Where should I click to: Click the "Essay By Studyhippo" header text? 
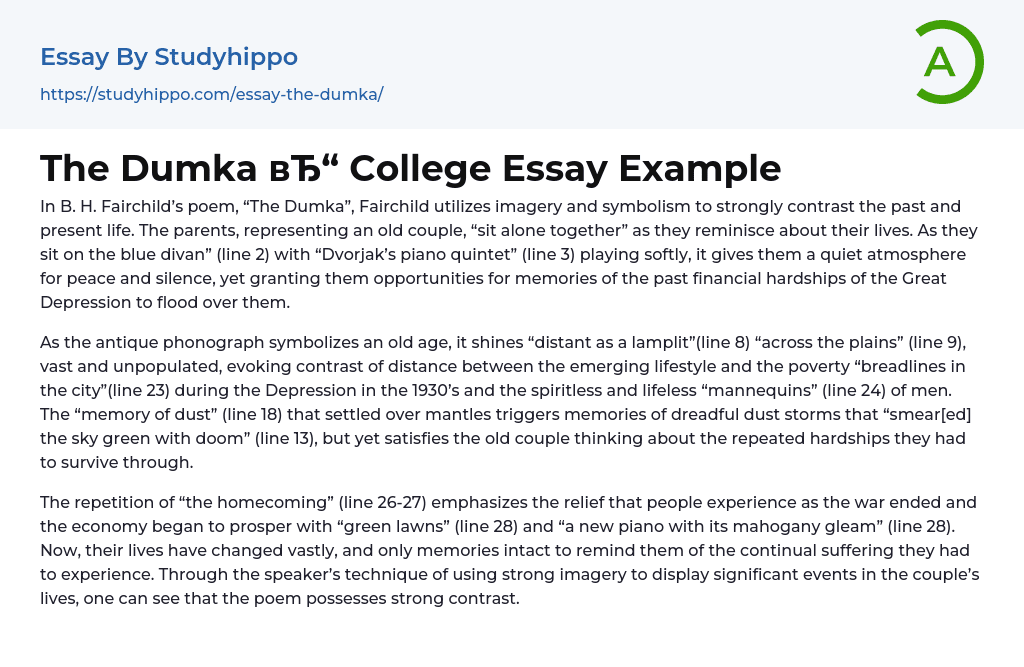(169, 57)
